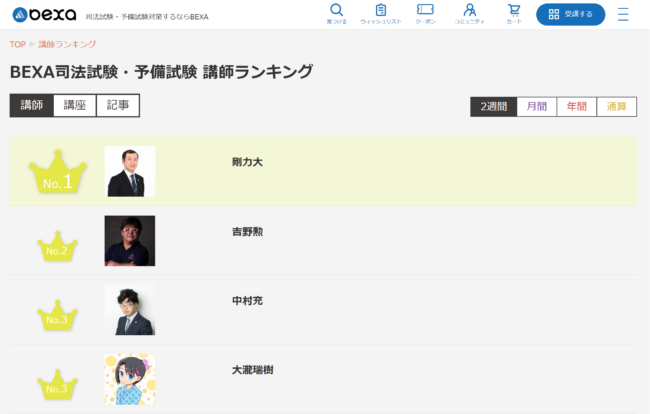Open the search (見つける) icon
The image size is (650, 414).
336,10
